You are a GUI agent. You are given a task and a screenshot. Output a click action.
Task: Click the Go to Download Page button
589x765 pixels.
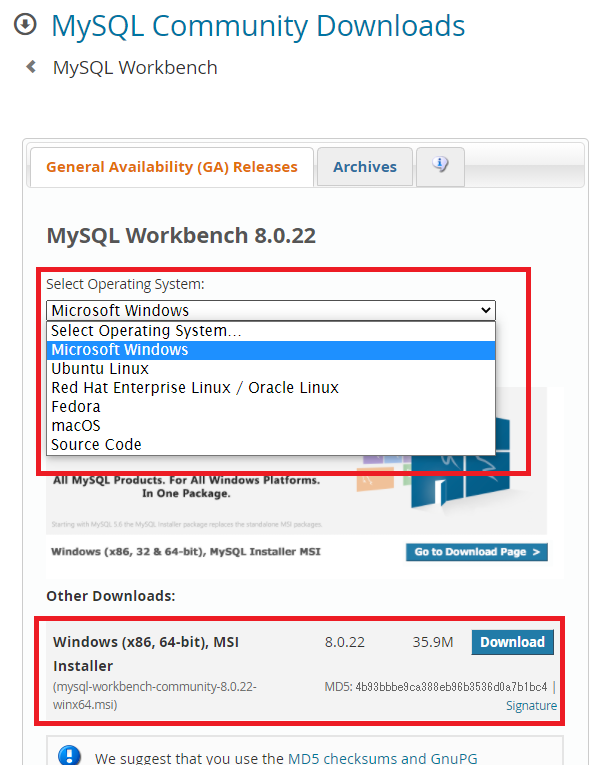[x=477, y=552]
